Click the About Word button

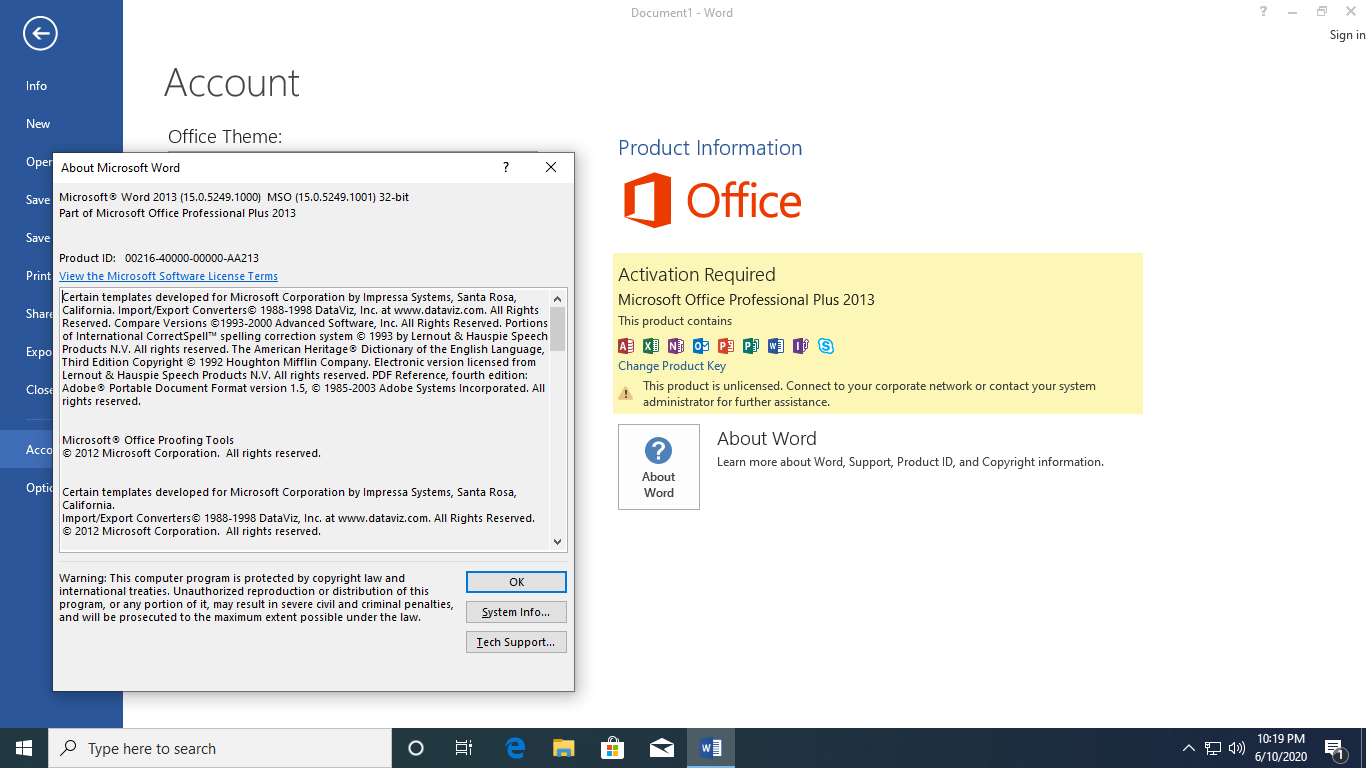coord(659,467)
